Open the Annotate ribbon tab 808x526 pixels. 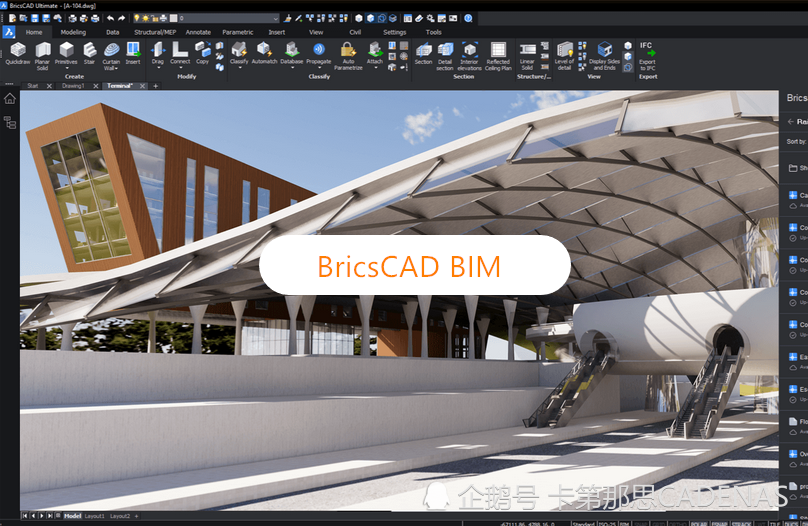pyautogui.click(x=198, y=32)
